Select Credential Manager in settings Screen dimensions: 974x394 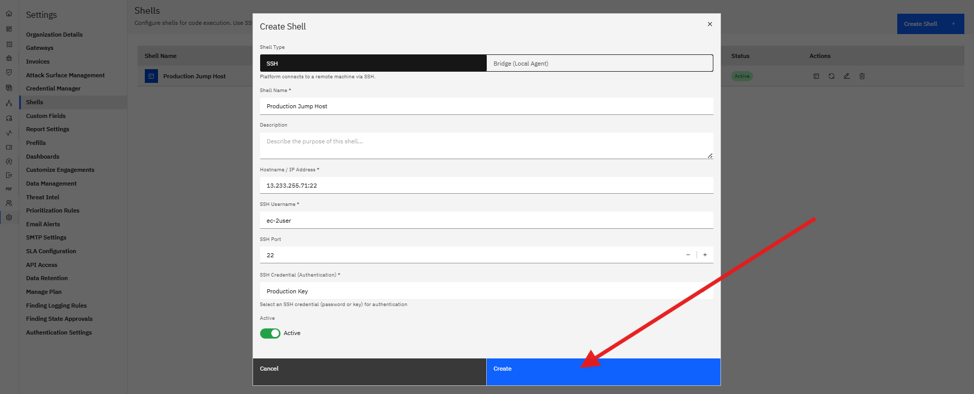pyautogui.click(x=53, y=88)
